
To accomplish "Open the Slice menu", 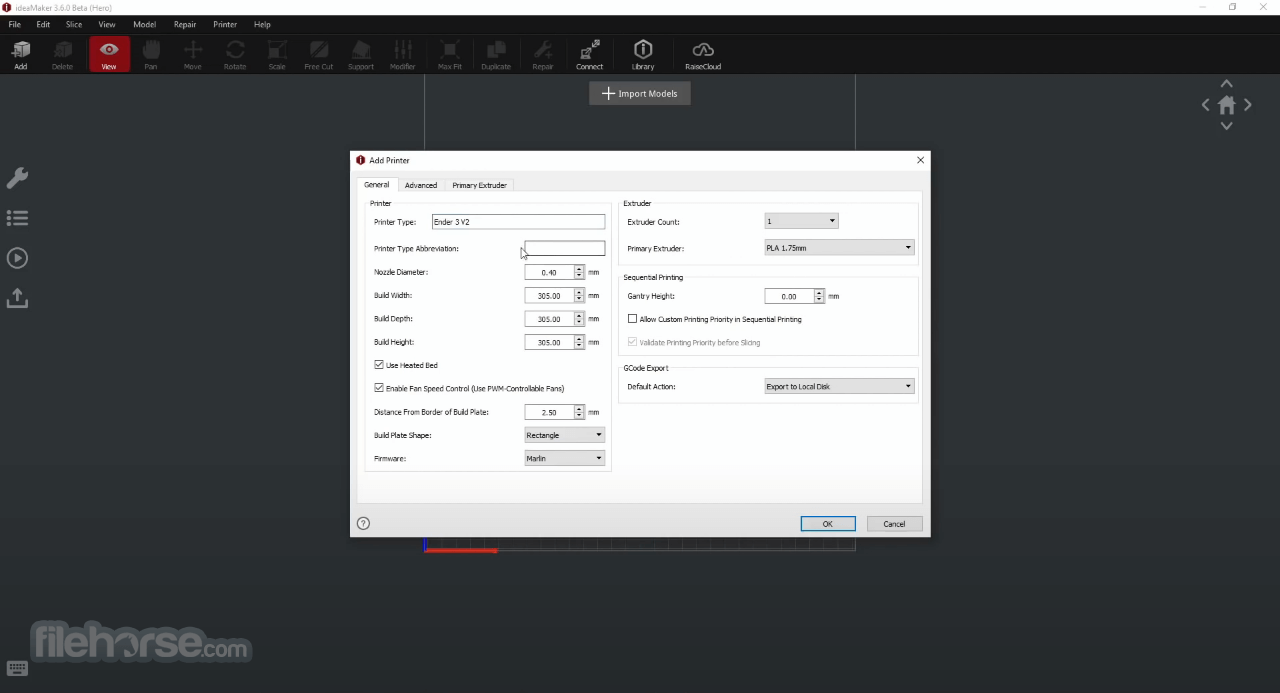I will 74,24.
